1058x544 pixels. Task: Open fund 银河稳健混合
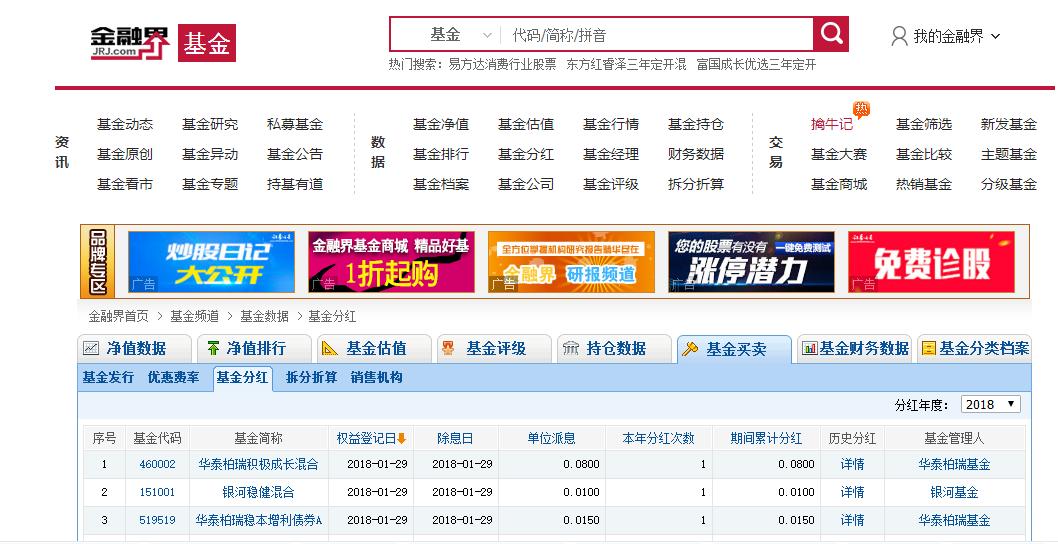258,493
